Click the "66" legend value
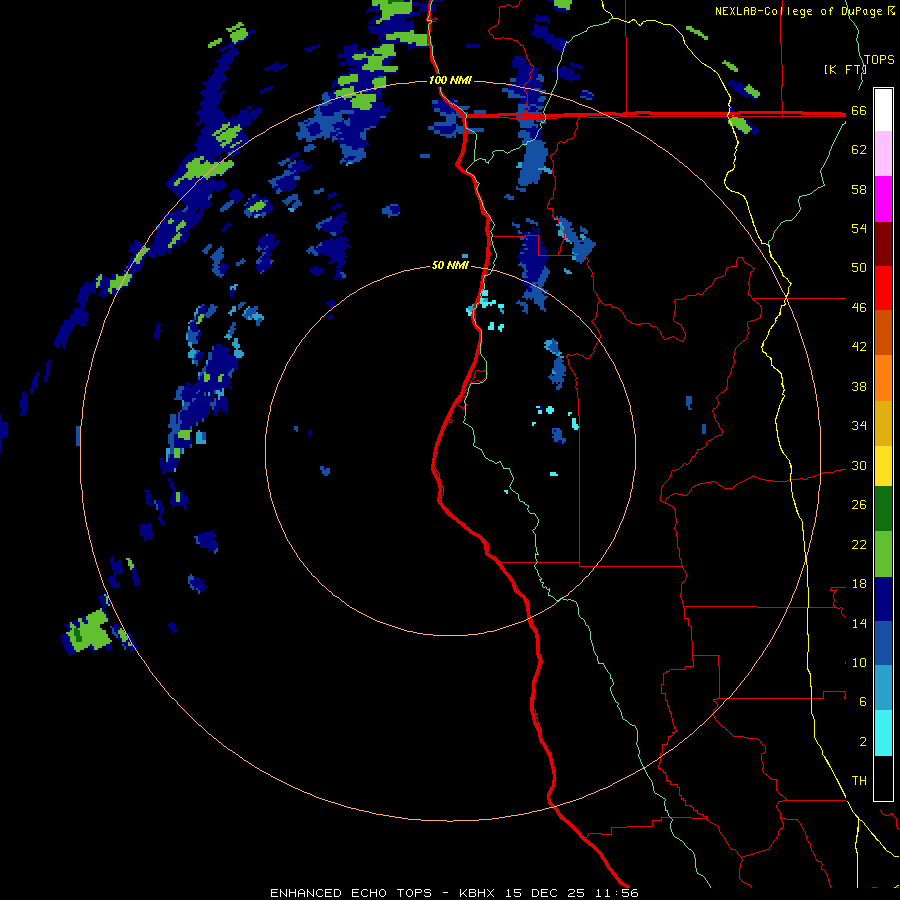 tap(859, 111)
